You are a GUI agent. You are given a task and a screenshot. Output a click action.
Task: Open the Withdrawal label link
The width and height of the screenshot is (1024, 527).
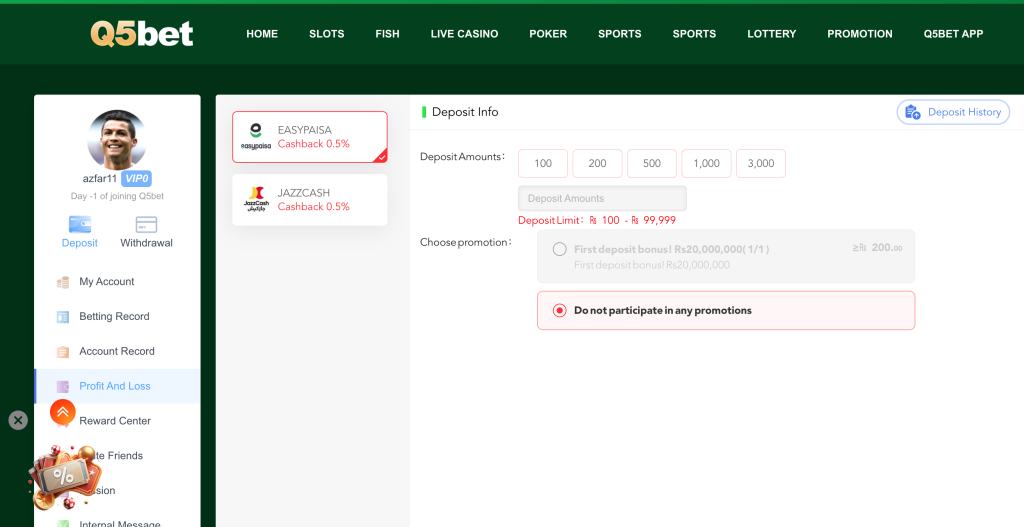tap(146, 243)
